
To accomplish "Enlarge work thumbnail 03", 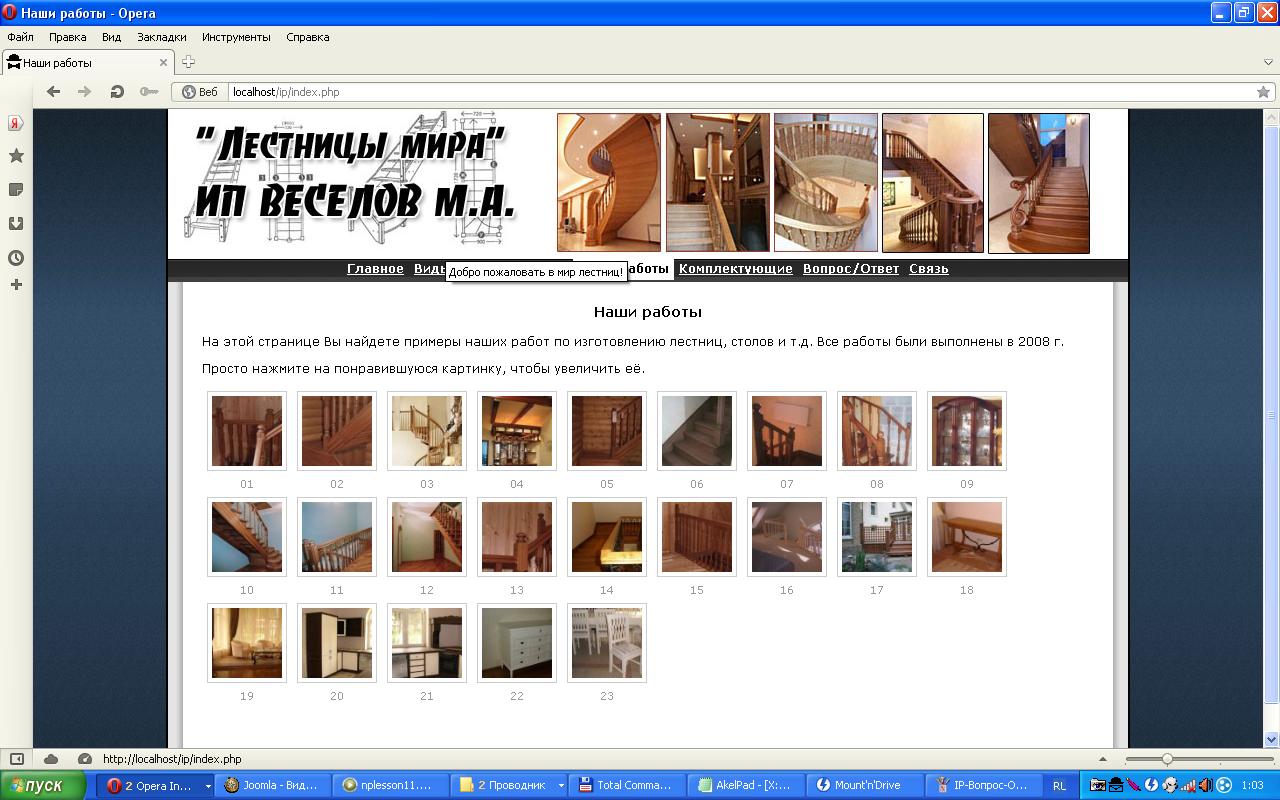I will click(427, 431).
